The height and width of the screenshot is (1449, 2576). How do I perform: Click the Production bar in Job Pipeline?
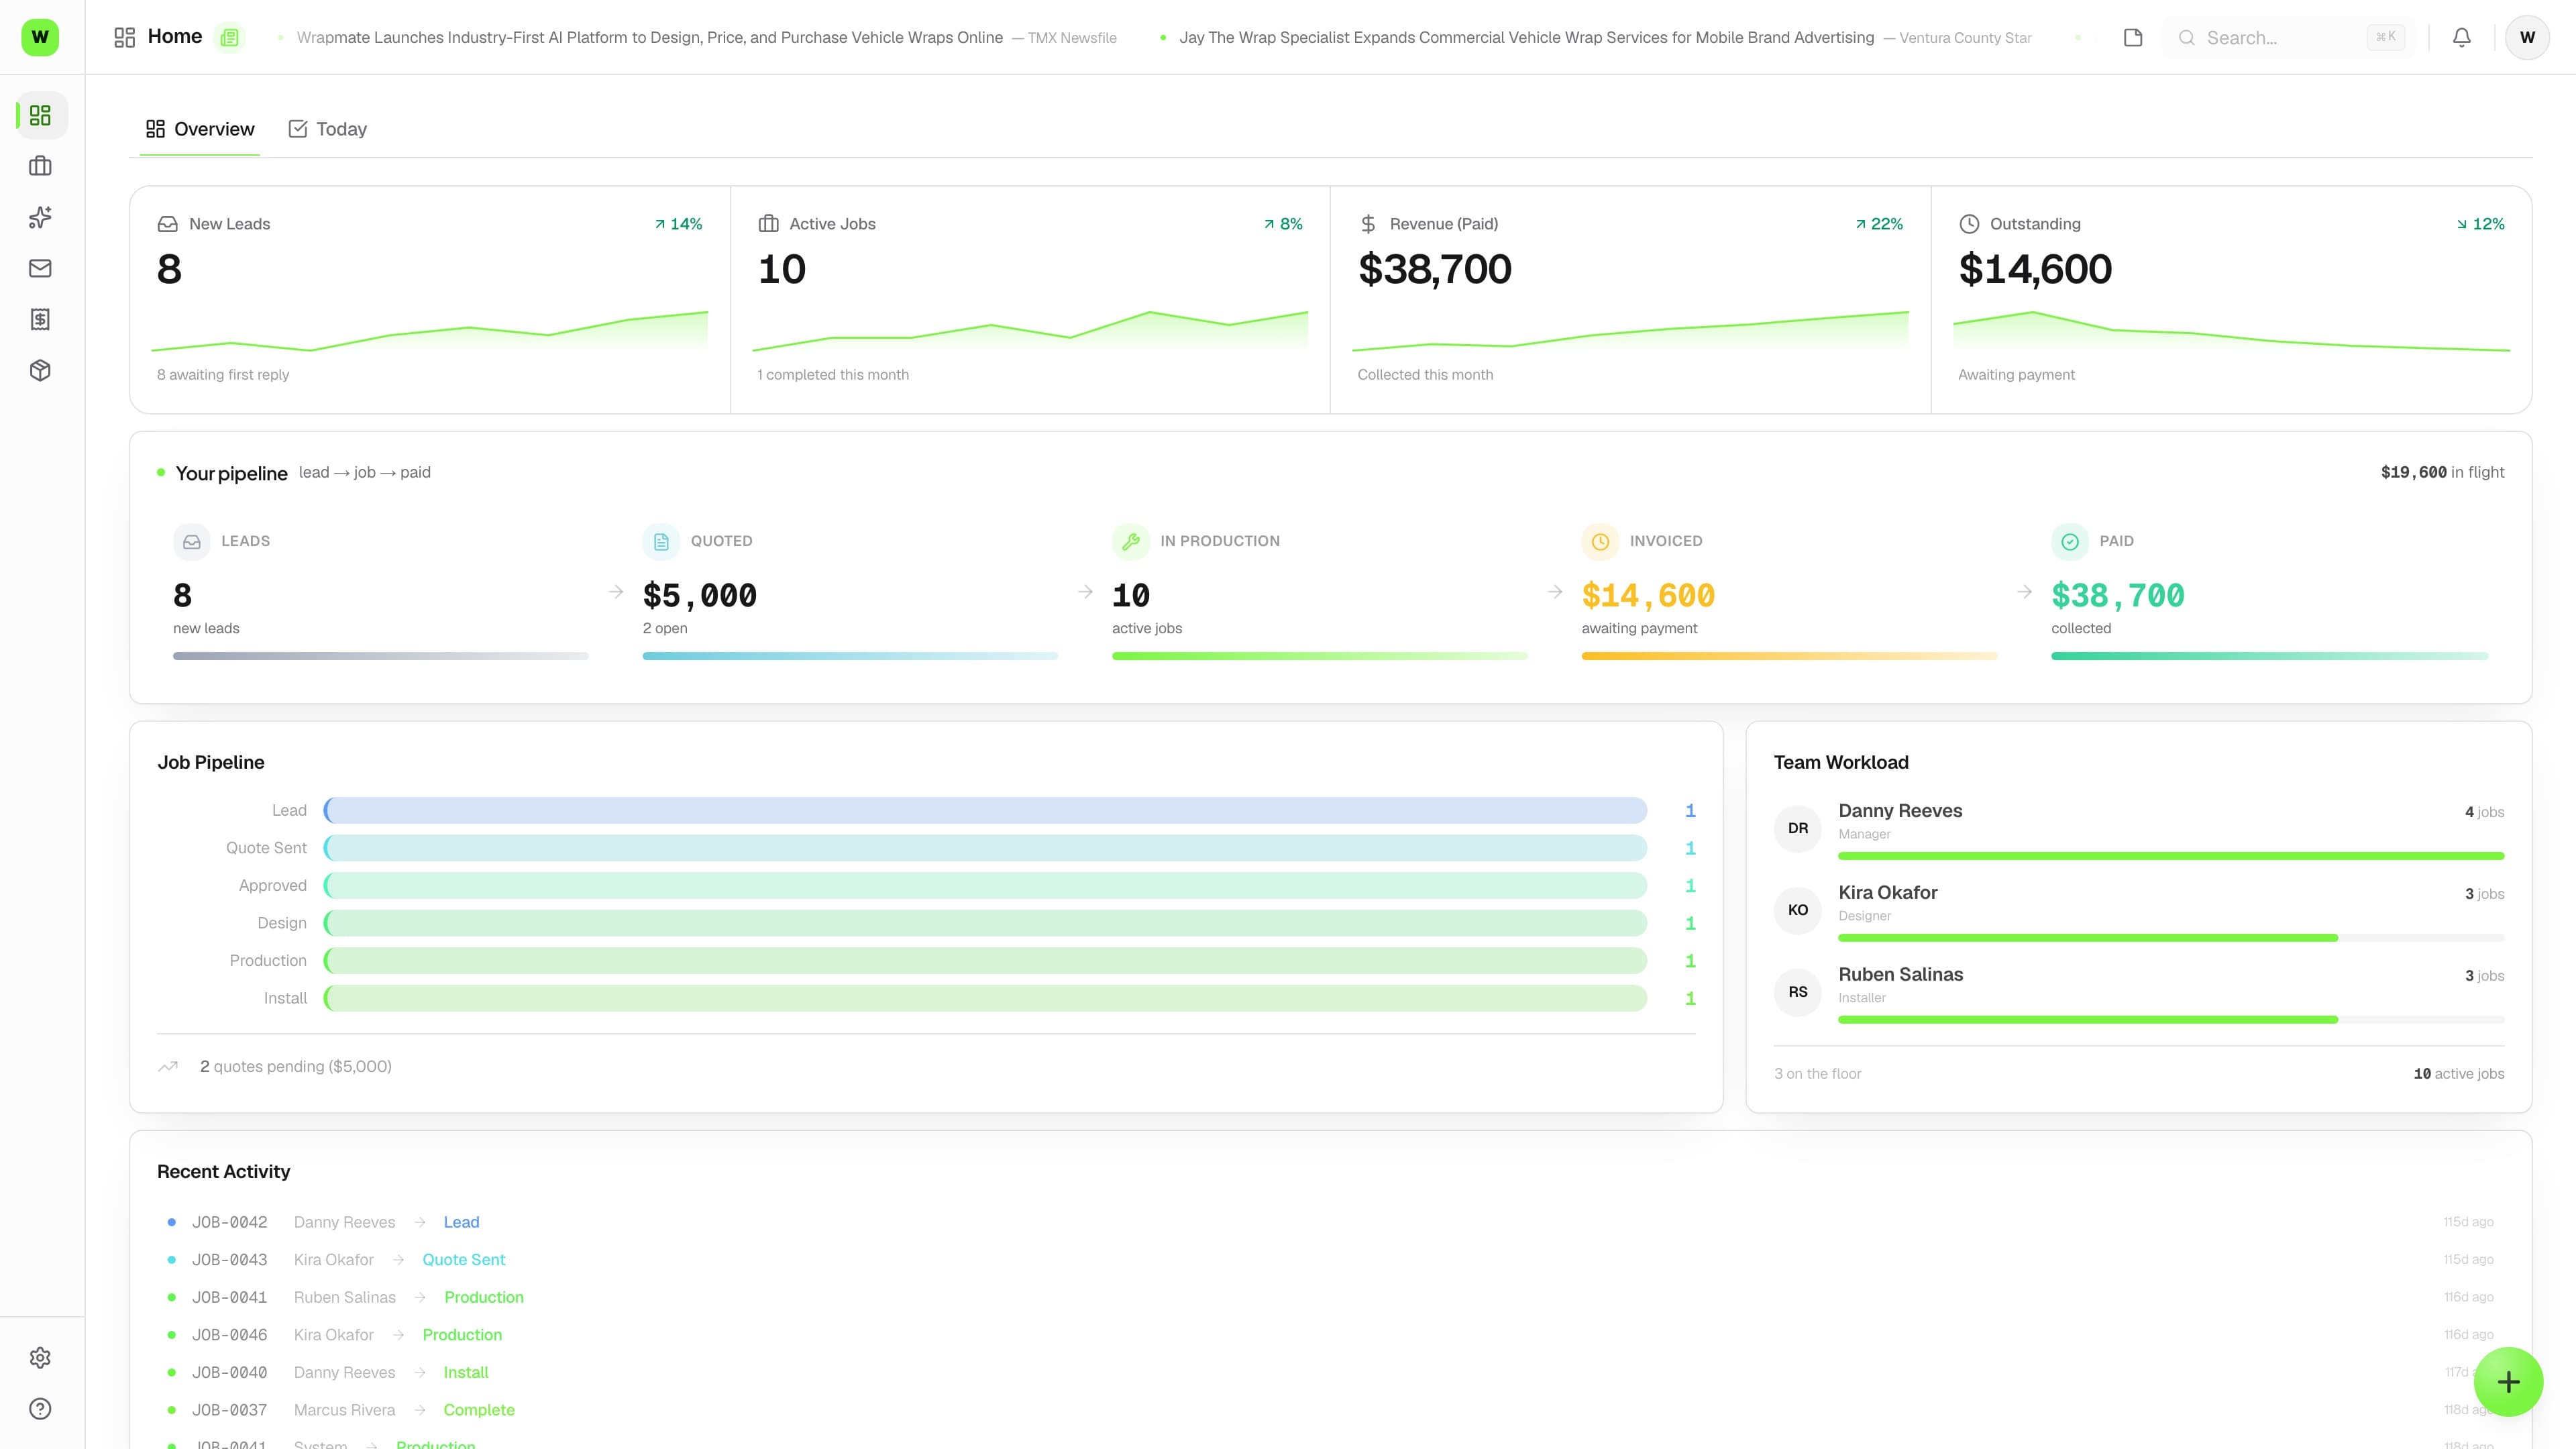(985, 960)
